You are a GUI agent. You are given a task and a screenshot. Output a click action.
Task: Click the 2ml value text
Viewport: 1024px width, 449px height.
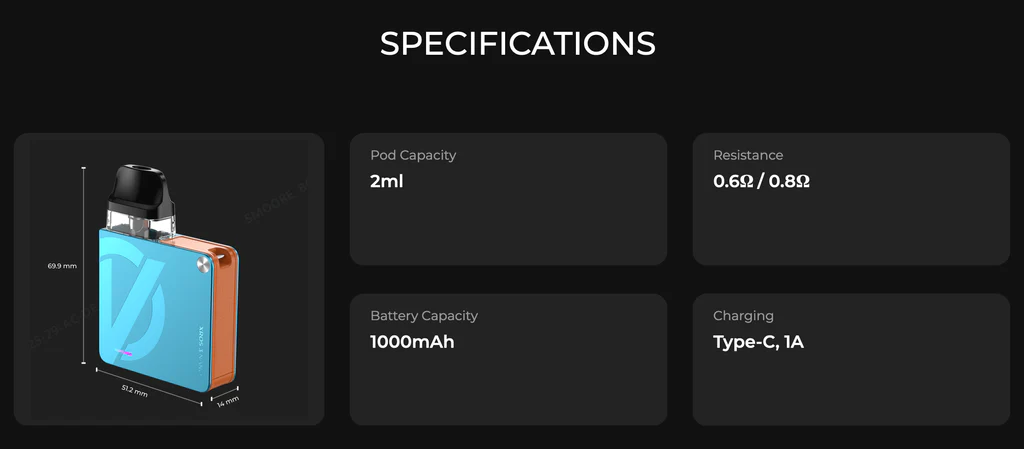tap(387, 181)
